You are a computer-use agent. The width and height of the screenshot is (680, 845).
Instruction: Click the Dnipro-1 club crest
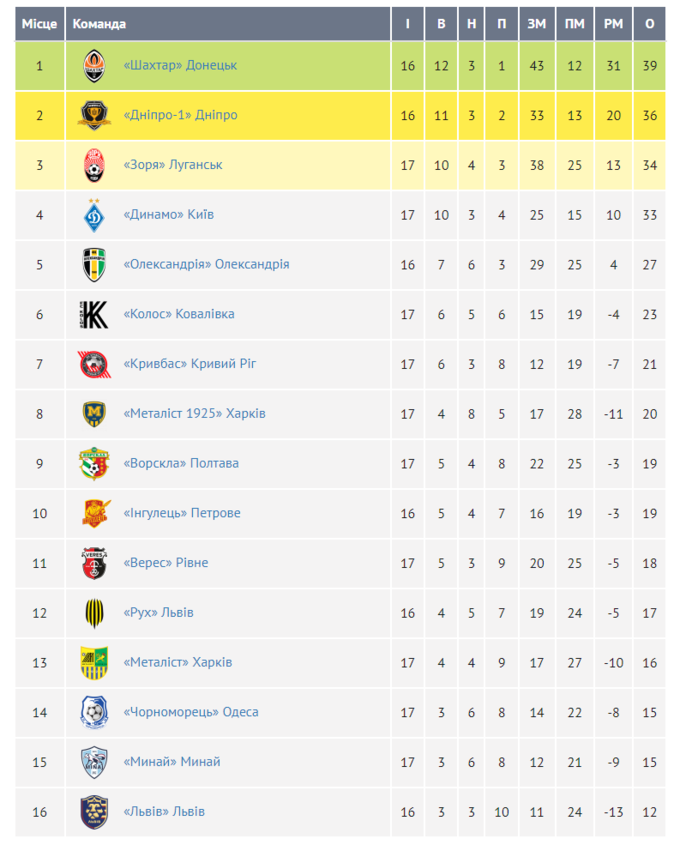93,116
